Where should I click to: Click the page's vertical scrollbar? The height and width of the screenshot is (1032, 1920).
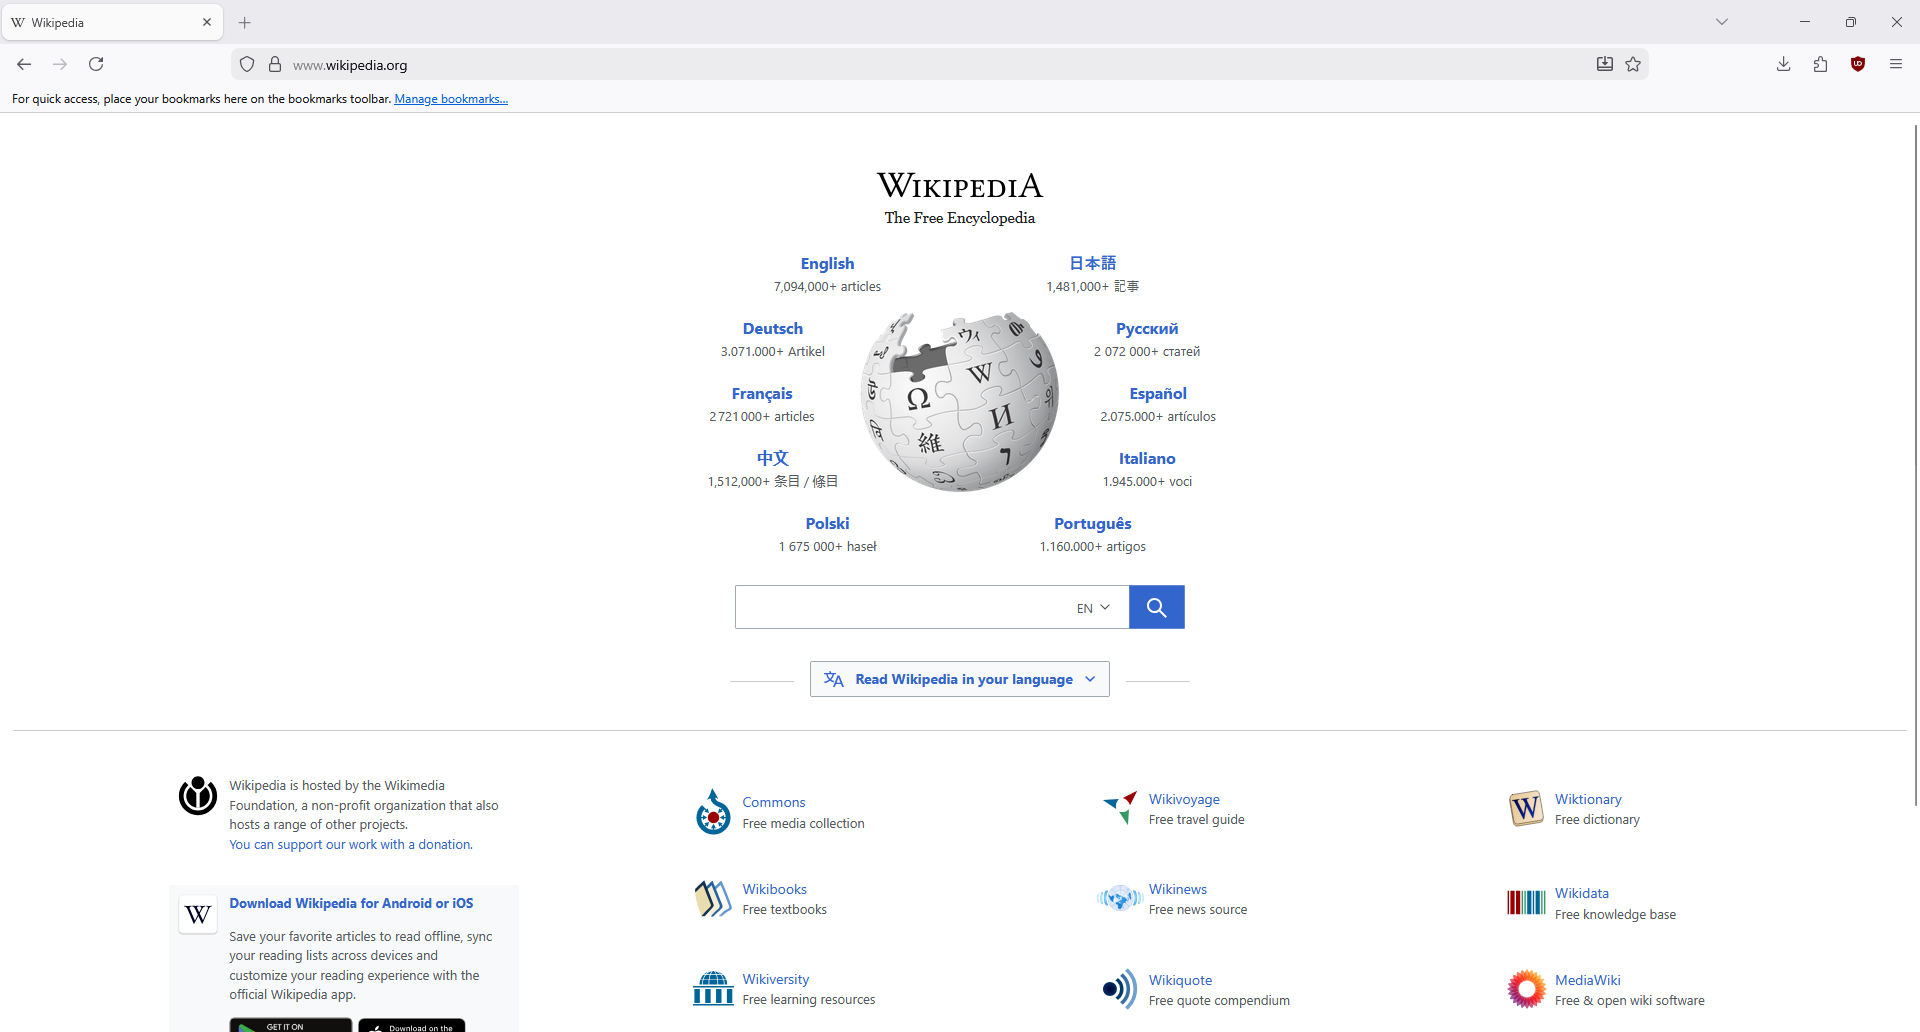(x=1914, y=460)
